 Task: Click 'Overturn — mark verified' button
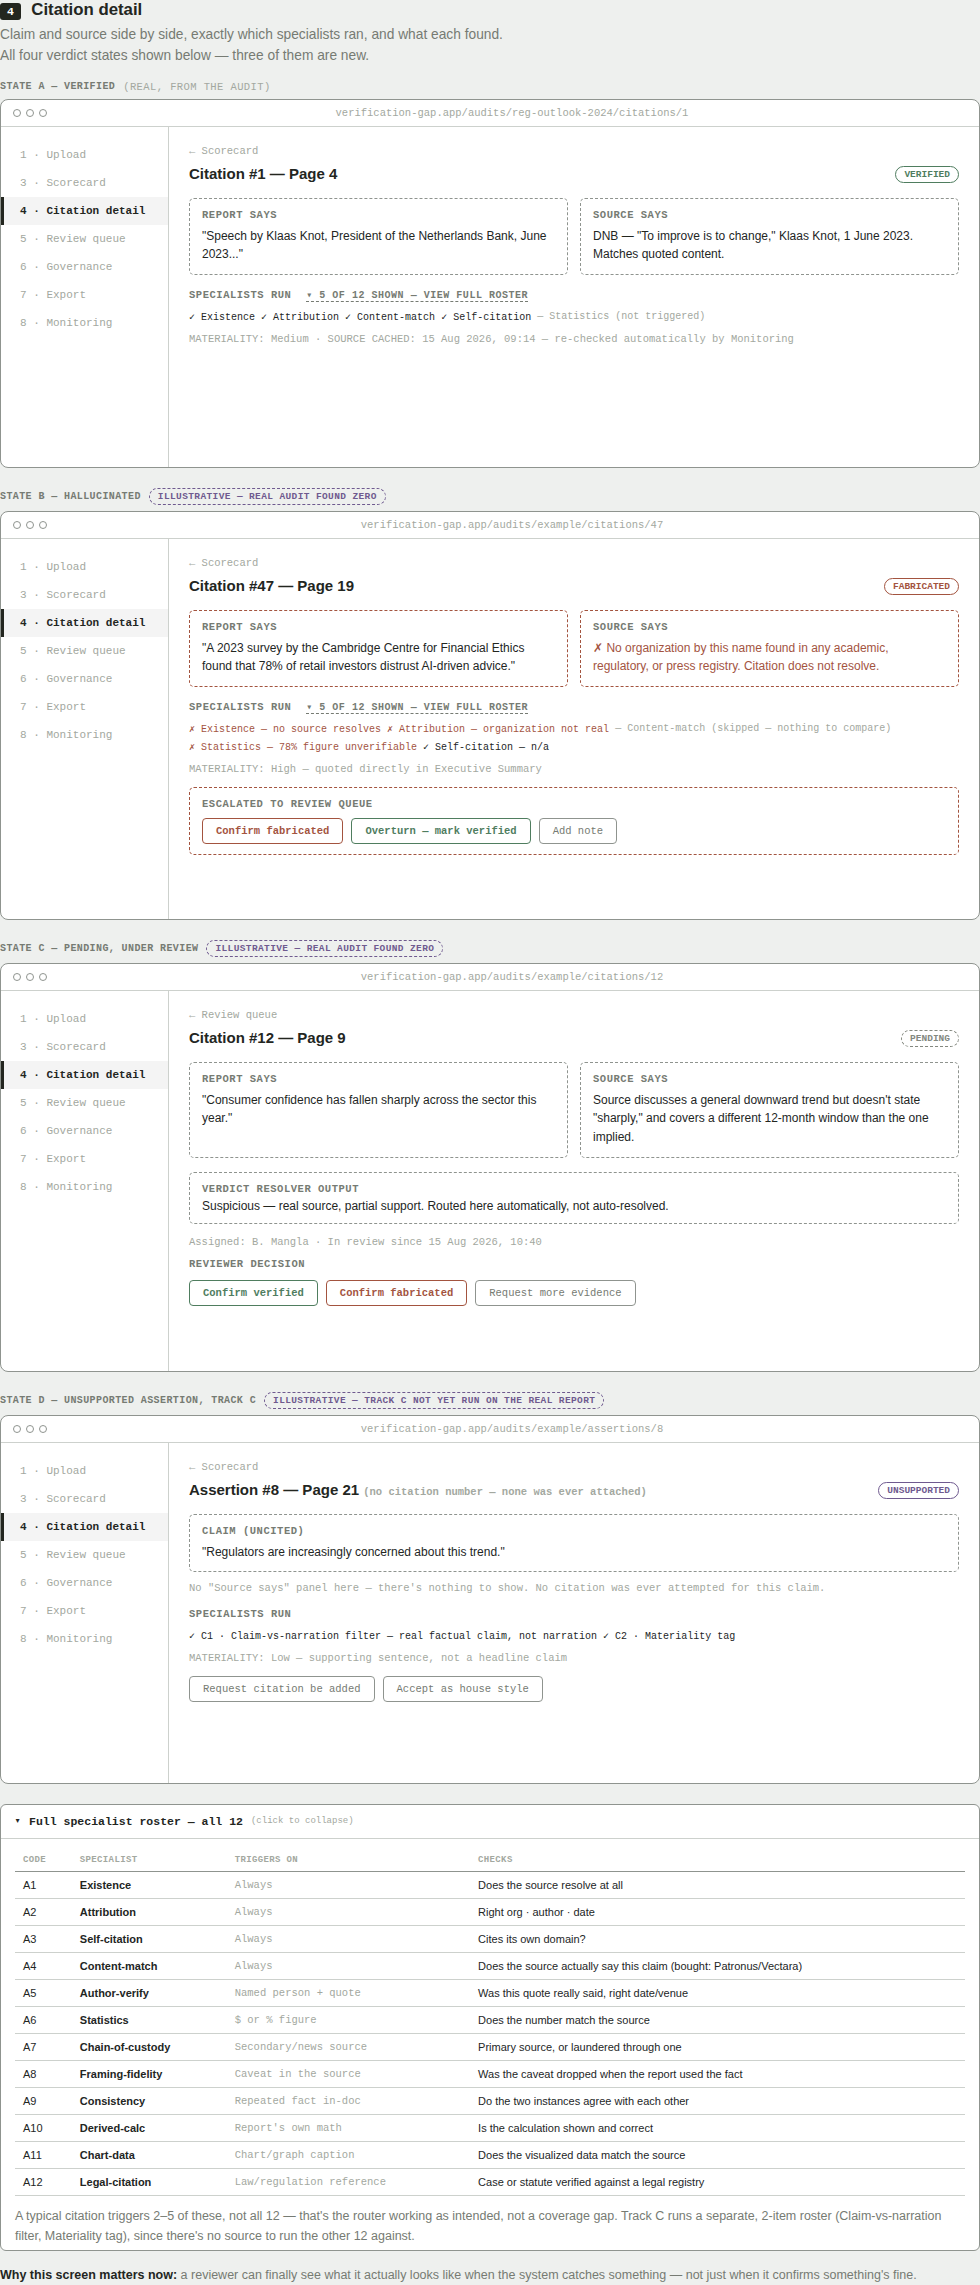[441, 831]
